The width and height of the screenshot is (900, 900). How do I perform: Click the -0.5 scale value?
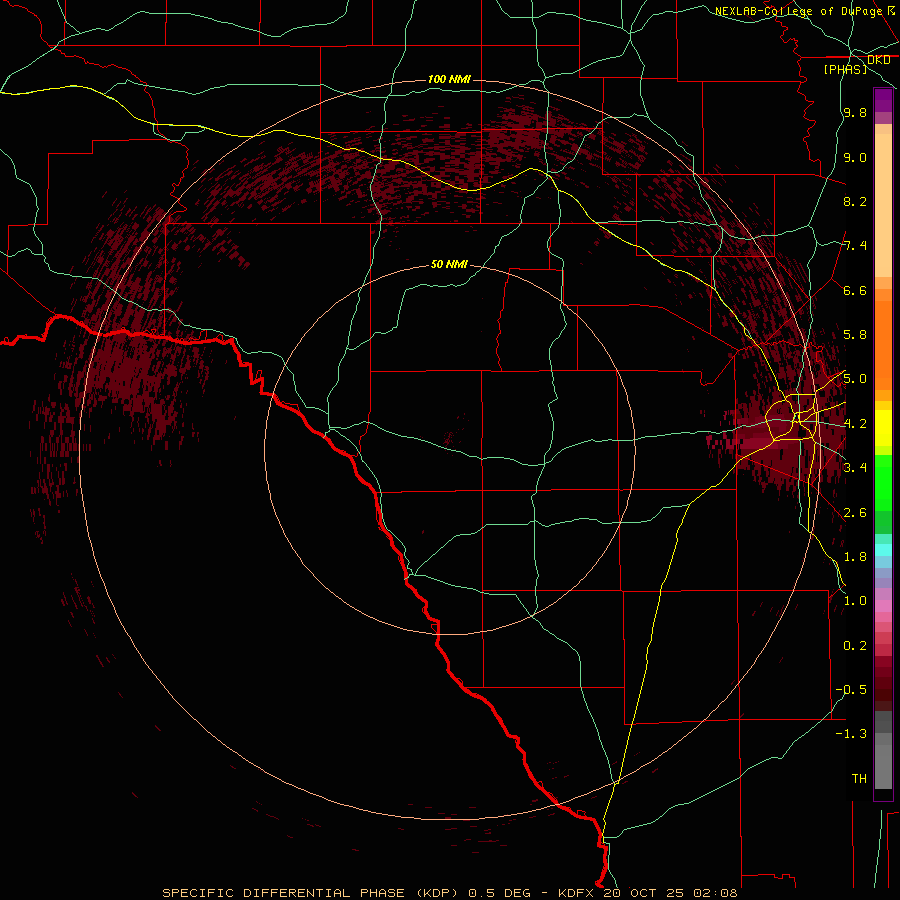851,689
